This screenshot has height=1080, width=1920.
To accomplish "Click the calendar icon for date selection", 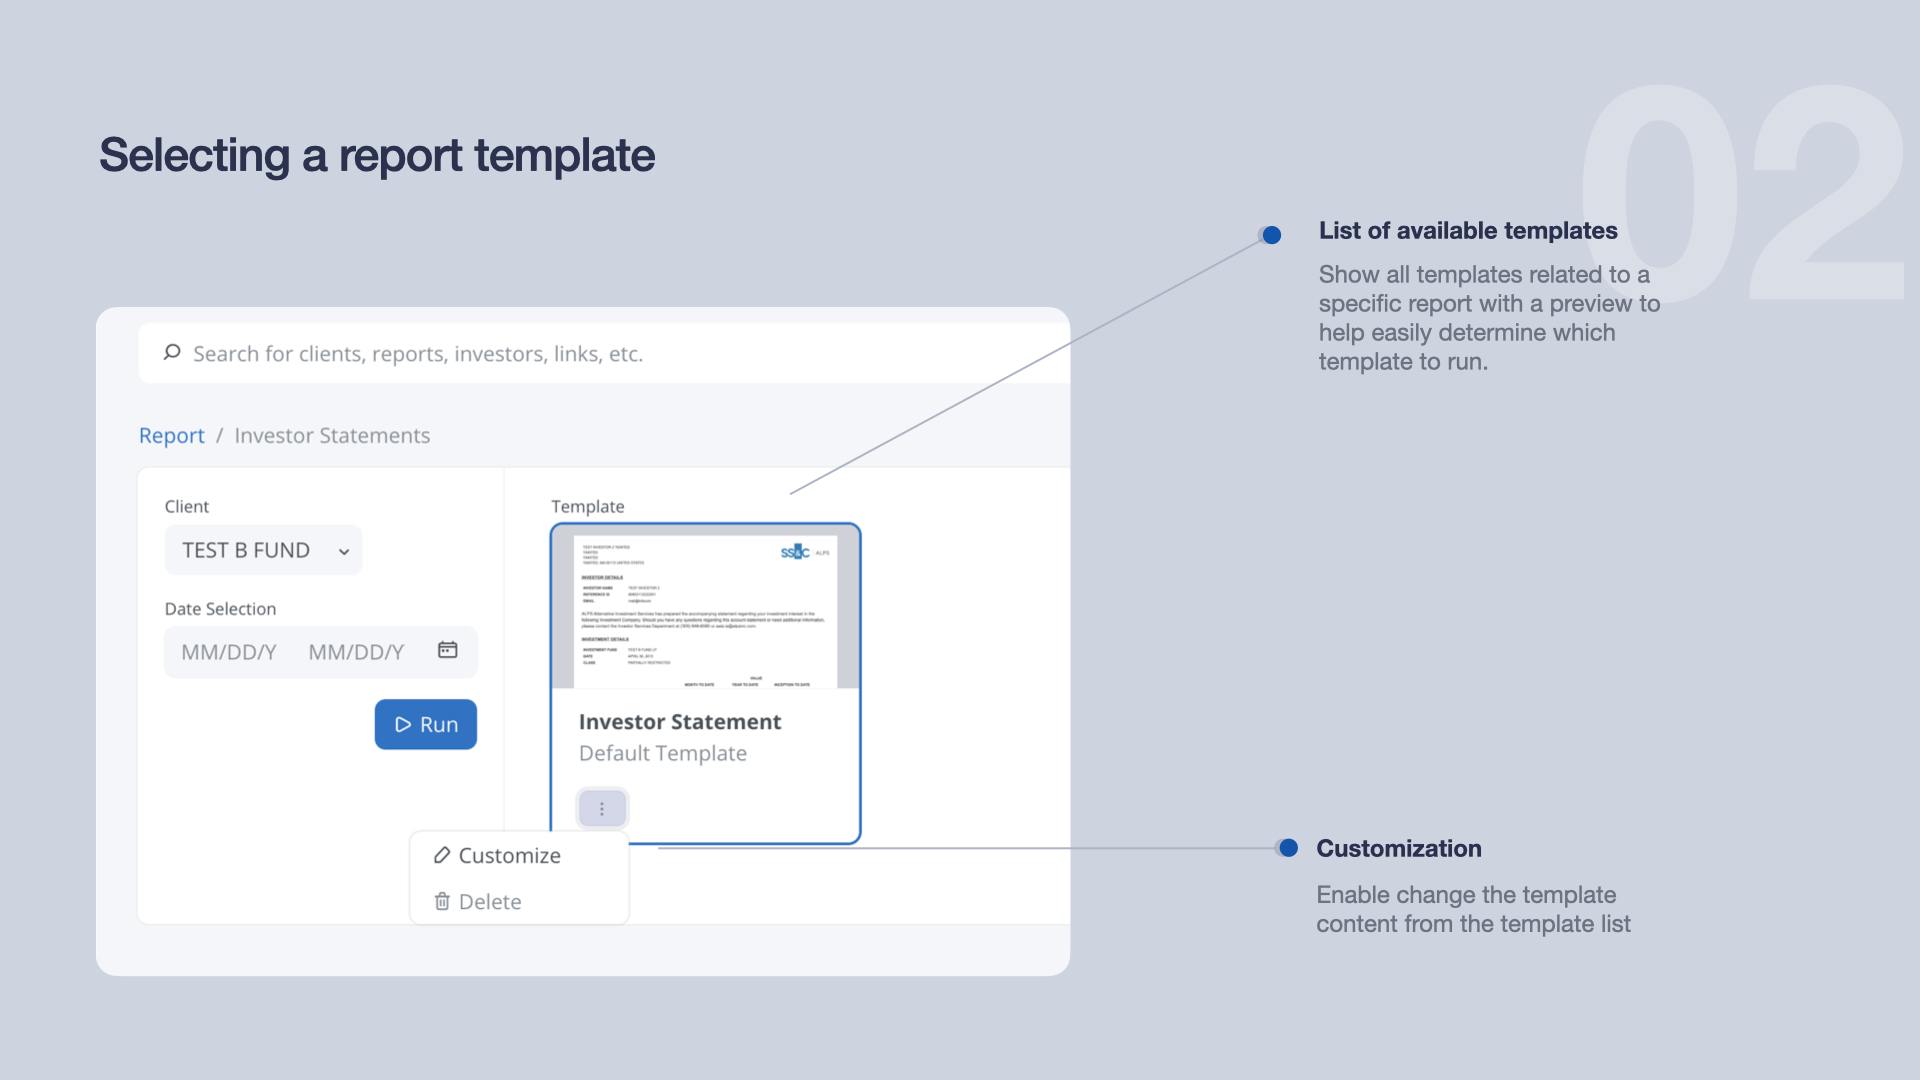I will click(x=450, y=649).
